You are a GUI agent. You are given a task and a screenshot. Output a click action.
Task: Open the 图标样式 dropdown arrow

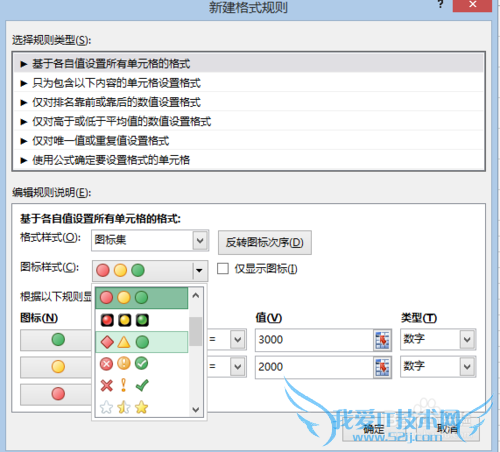[x=199, y=270]
